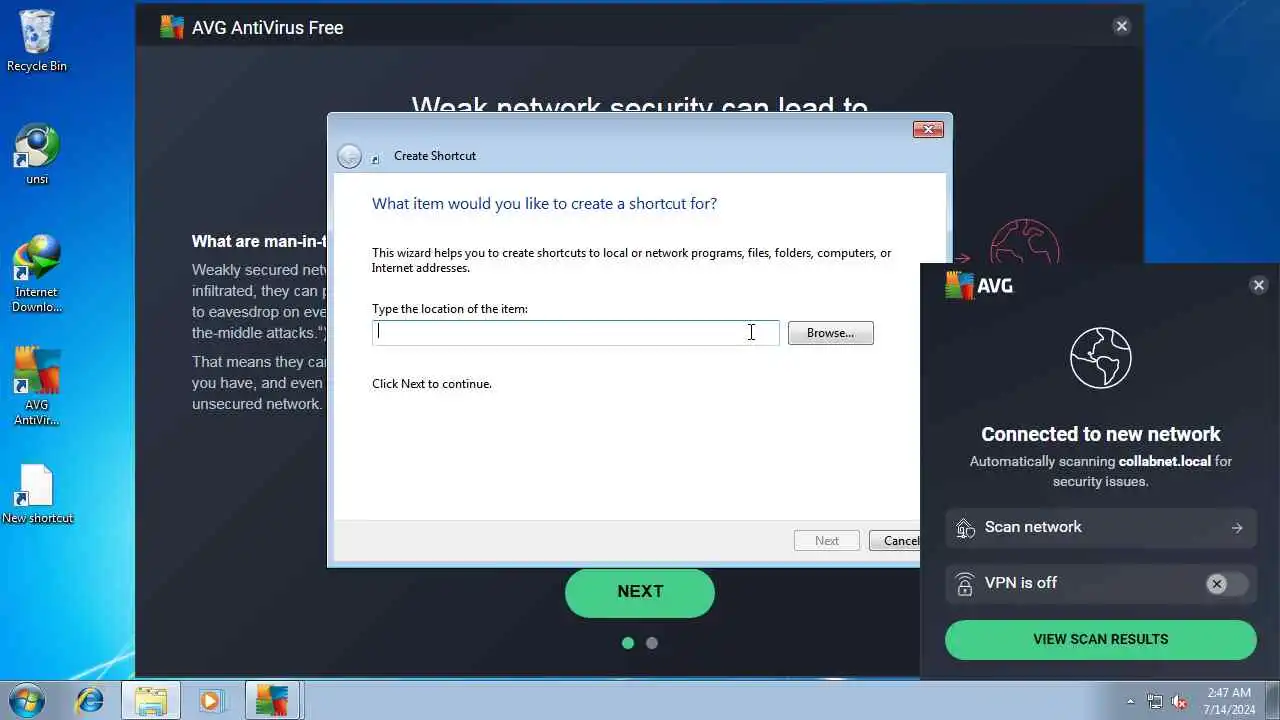This screenshot has height=720, width=1280.
Task: Click VIEW SCAN RESULTS button
Action: pos(1100,640)
